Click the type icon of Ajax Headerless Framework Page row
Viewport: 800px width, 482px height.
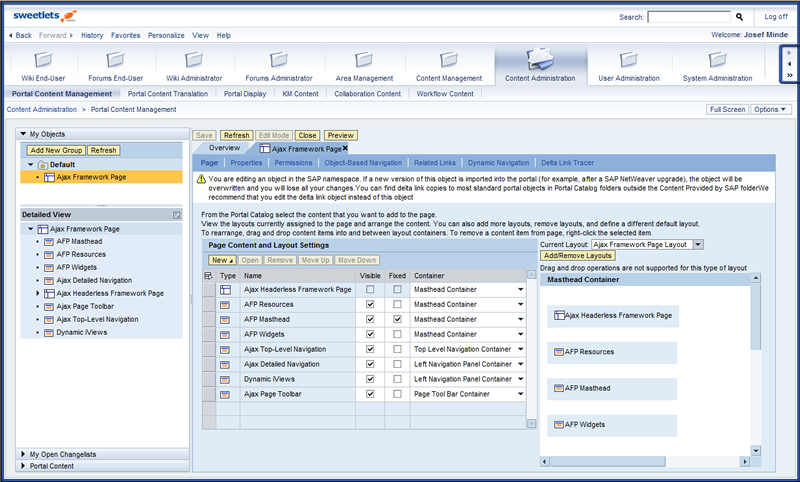tap(225, 290)
